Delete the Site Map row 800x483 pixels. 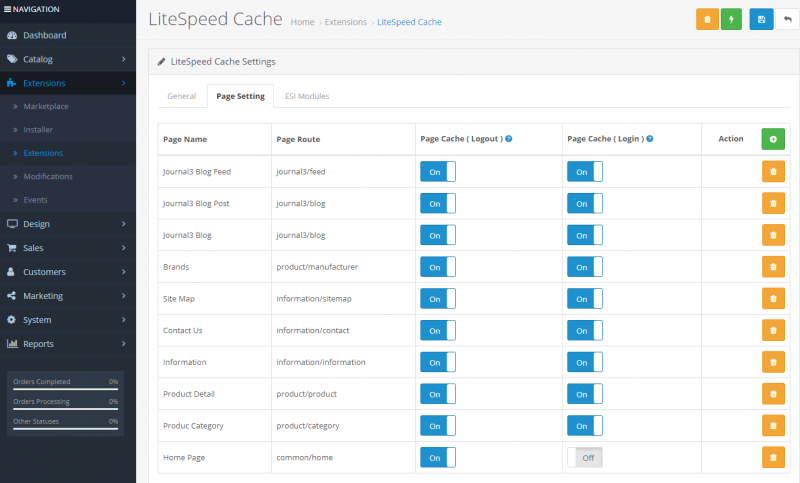coord(773,298)
